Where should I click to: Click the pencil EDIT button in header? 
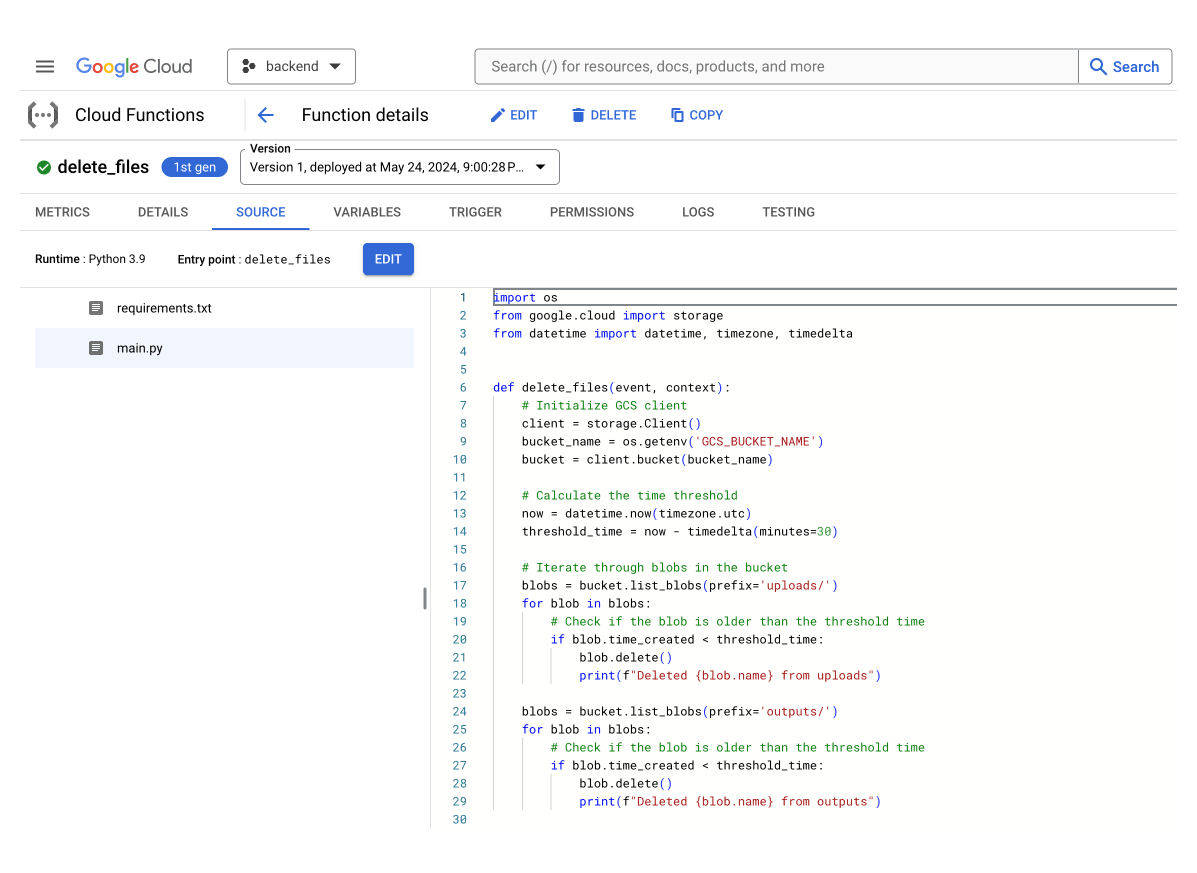[x=513, y=115]
